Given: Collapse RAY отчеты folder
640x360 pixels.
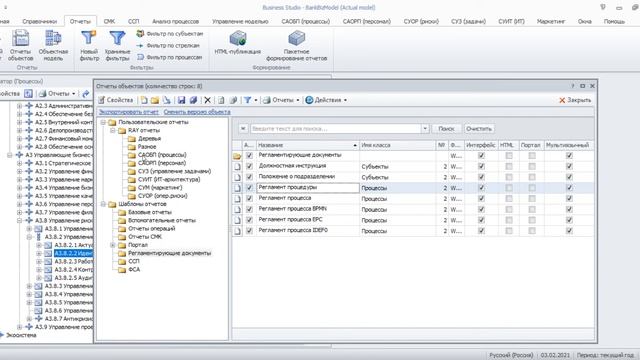Looking at the screenshot, I should point(113,131).
